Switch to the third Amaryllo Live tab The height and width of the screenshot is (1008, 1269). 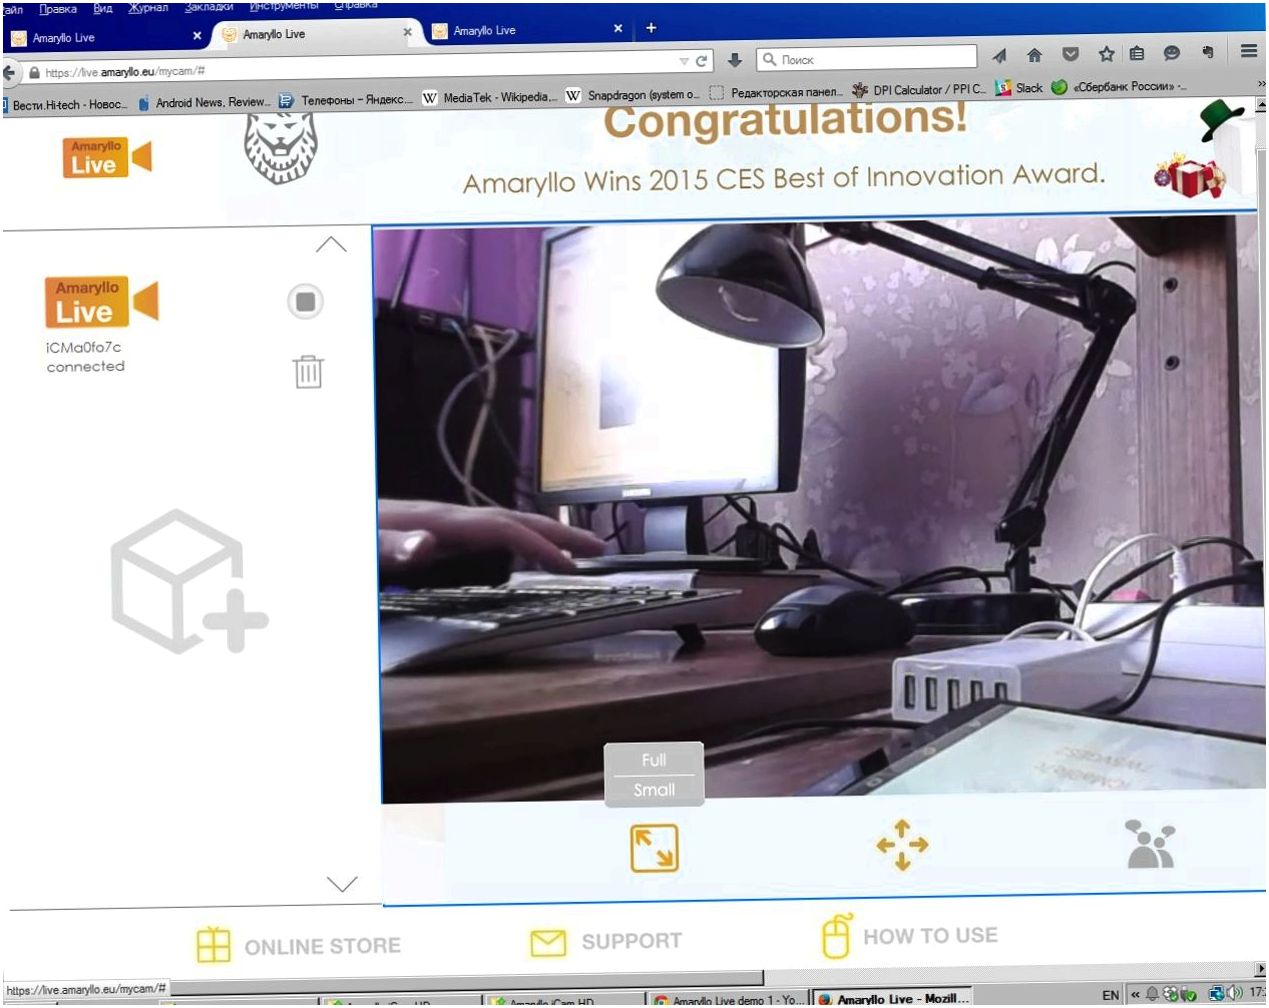pyautogui.click(x=525, y=30)
